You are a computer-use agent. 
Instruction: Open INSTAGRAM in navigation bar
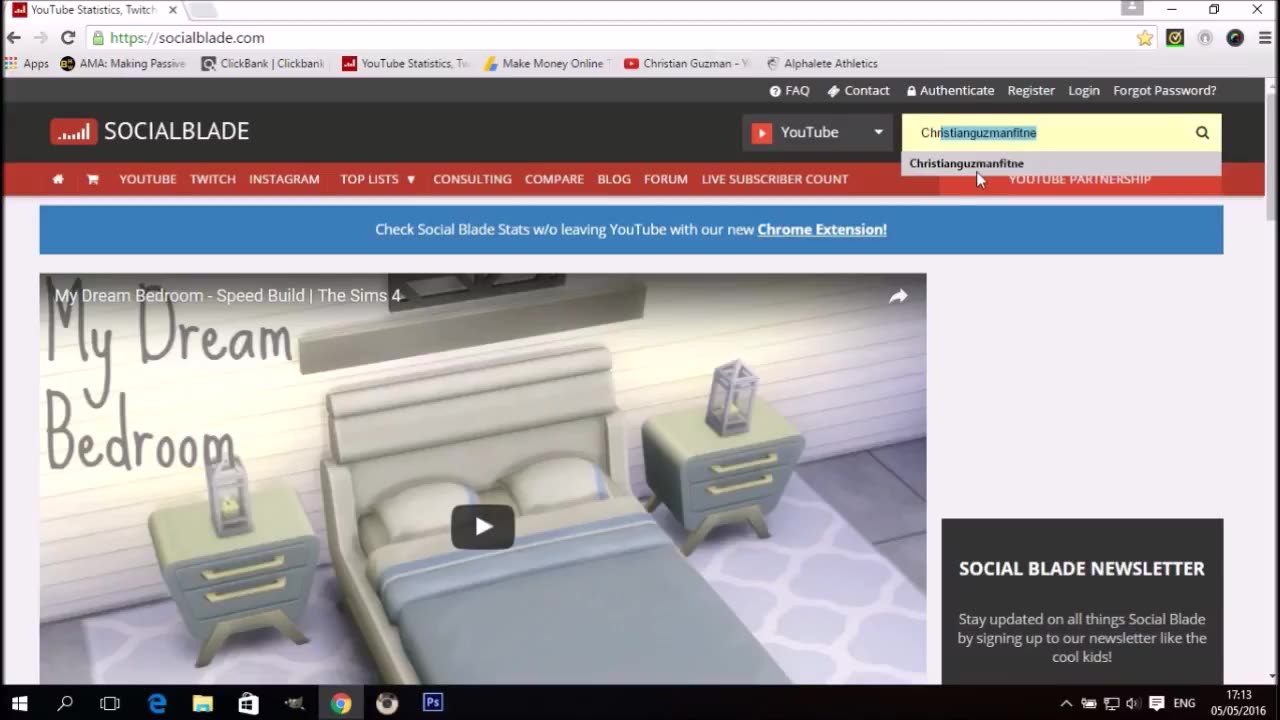point(284,179)
